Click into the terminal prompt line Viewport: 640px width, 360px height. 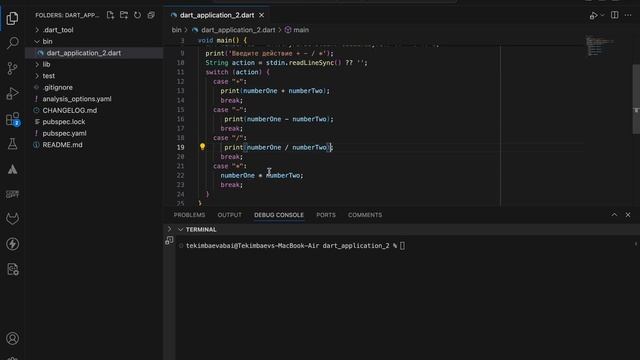click(x=296, y=245)
